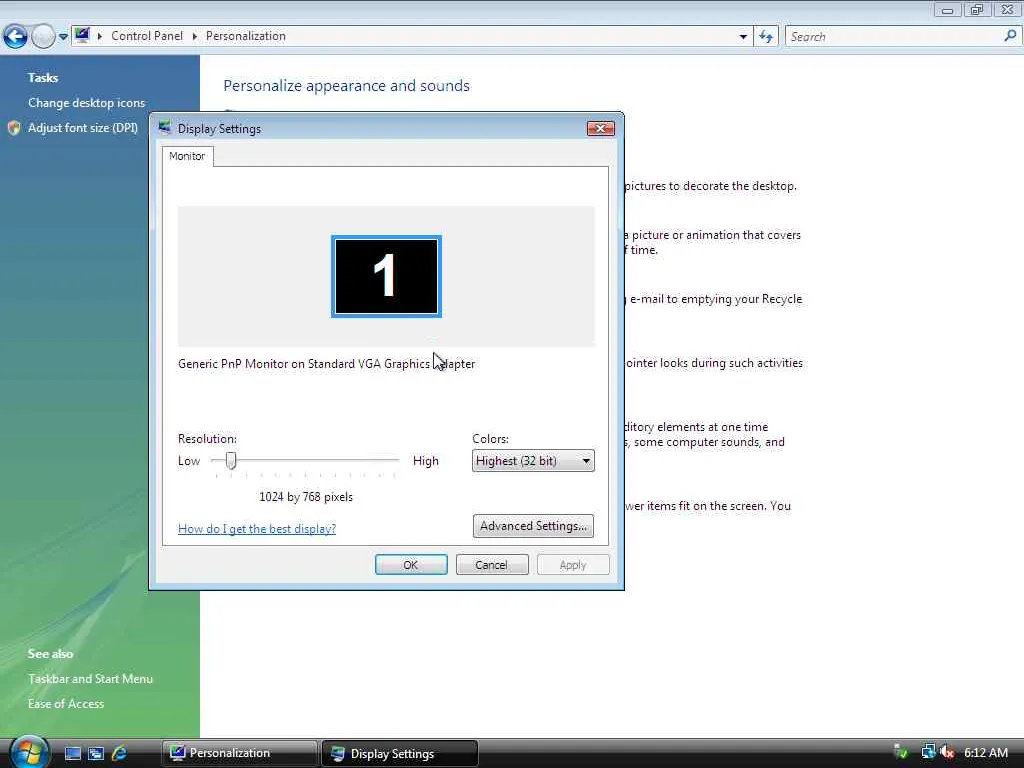The width and height of the screenshot is (1024, 768).
Task: Open the Windows Start orb
Action: point(29,751)
